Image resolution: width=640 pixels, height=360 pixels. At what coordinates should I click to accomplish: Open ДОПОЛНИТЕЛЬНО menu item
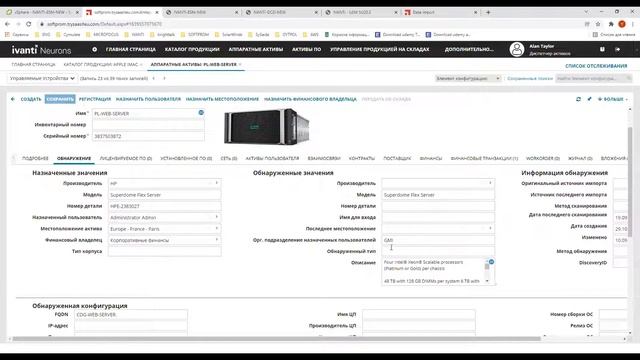469,49
